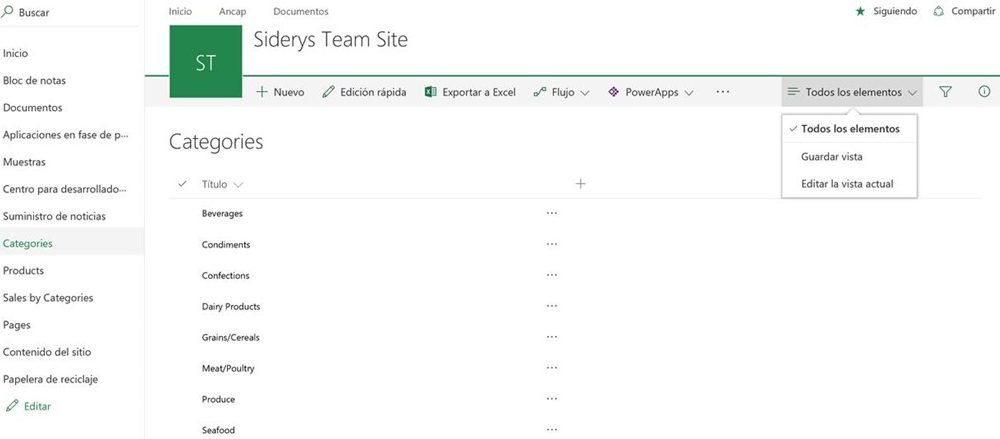Open the ellipsis menu for Produce

552,399
